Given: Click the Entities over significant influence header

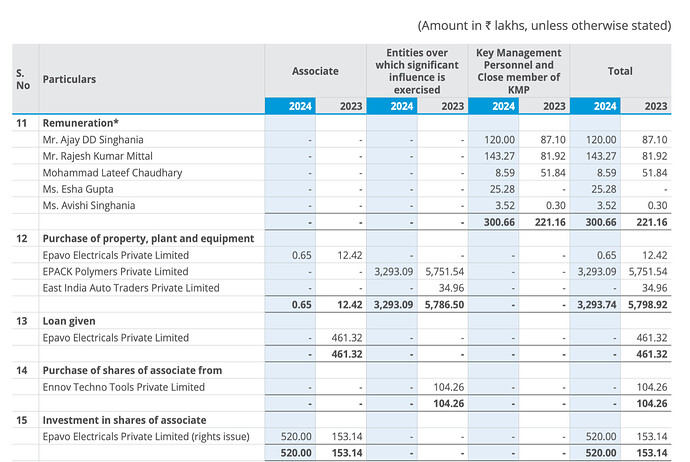Looking at the screenshot, I should point(417,71).
